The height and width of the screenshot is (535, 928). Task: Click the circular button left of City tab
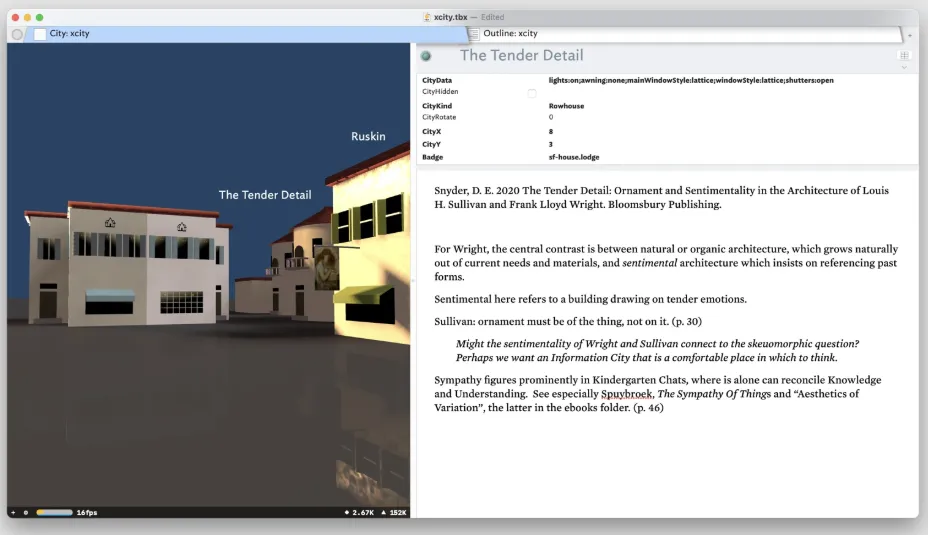point(17,34)
